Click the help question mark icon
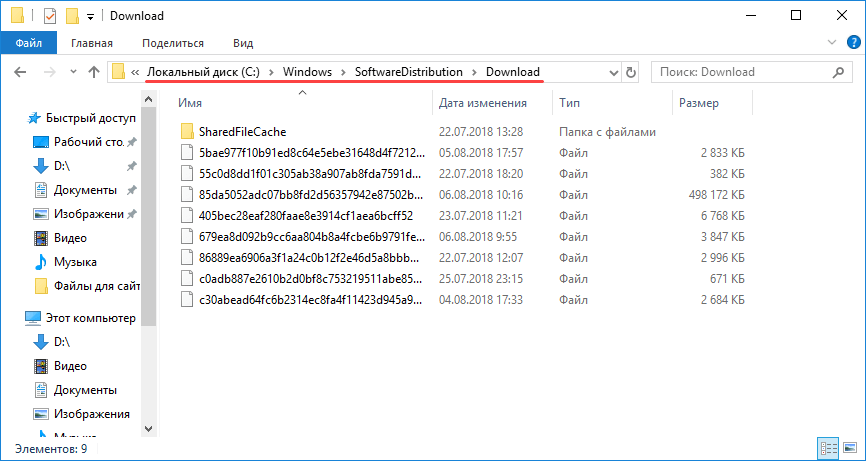This screenshot has height=461, width=866. (852, 43)
